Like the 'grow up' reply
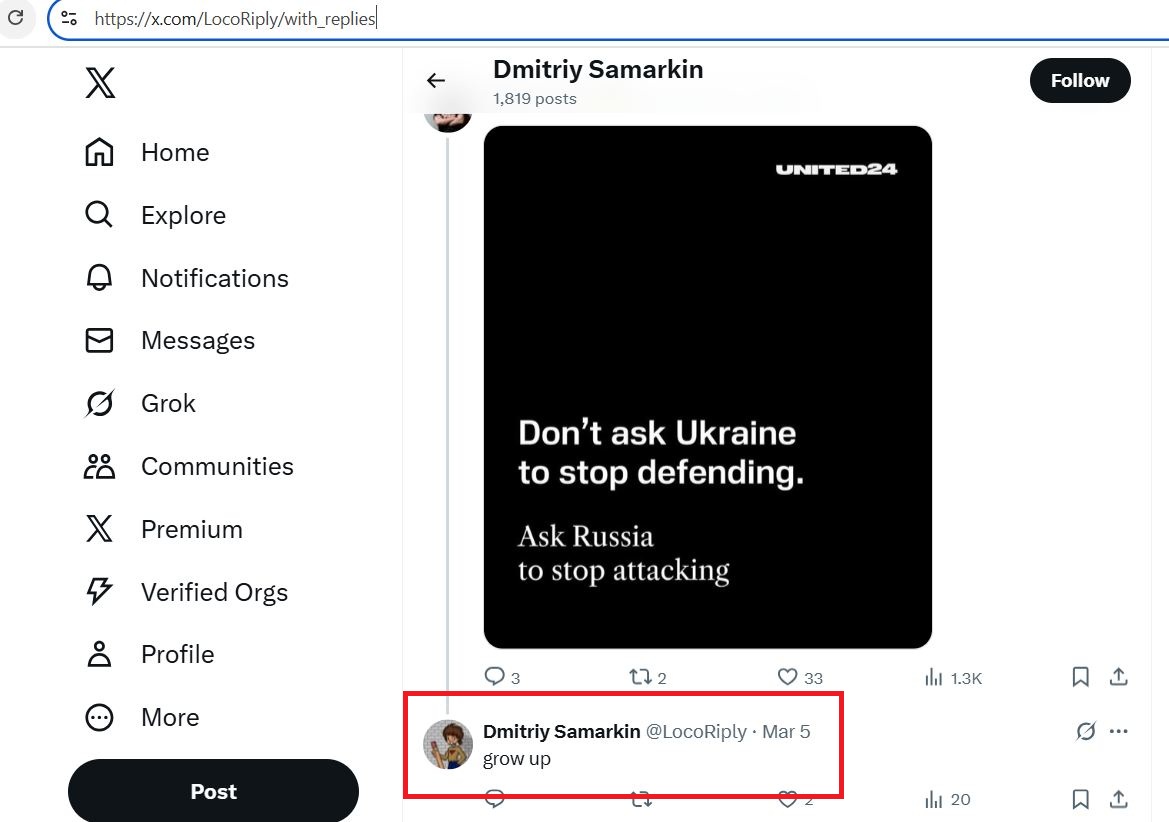 [x=788, y=799]
